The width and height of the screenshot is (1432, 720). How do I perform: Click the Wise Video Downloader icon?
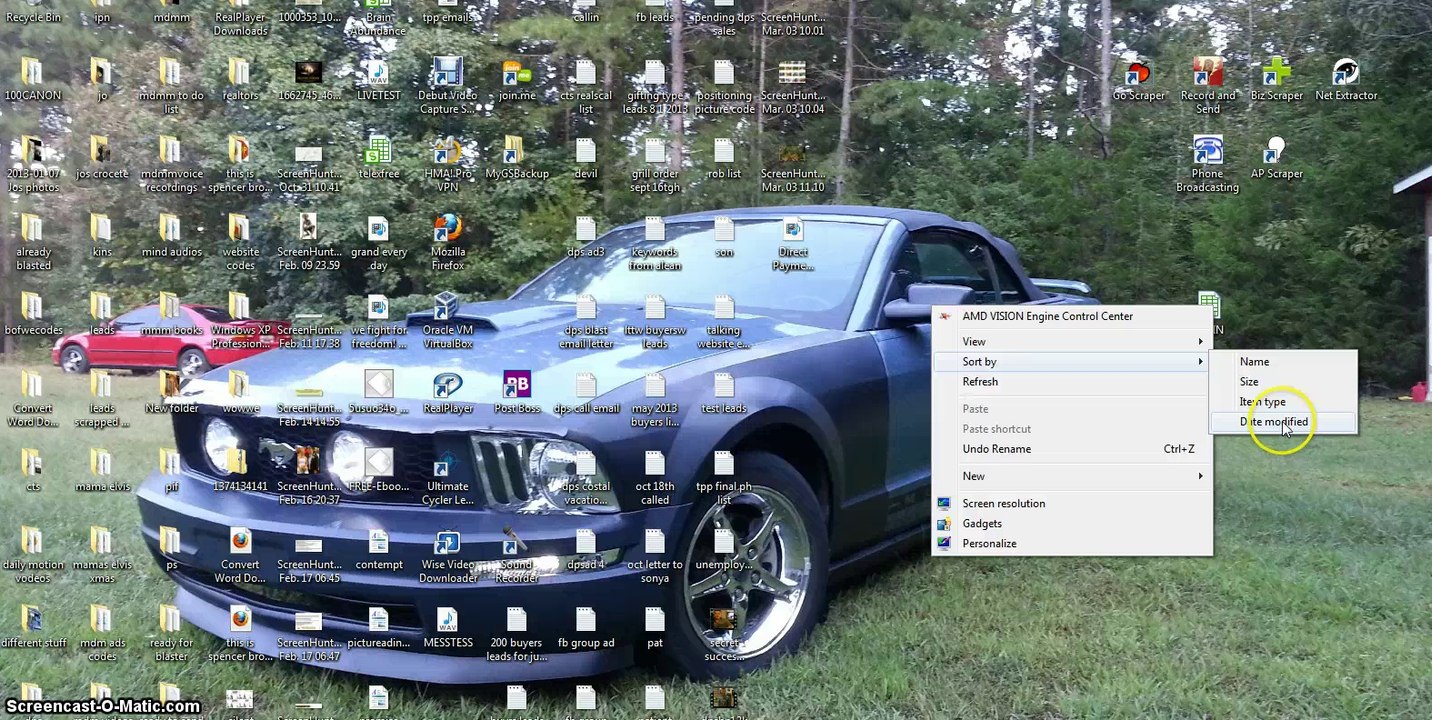[x=448, y=555]
